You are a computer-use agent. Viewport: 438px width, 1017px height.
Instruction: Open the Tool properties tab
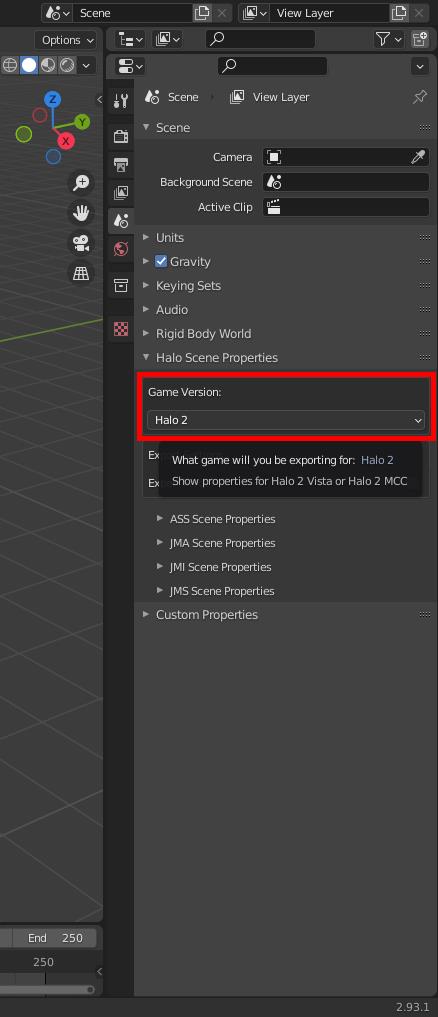[121, 101]
